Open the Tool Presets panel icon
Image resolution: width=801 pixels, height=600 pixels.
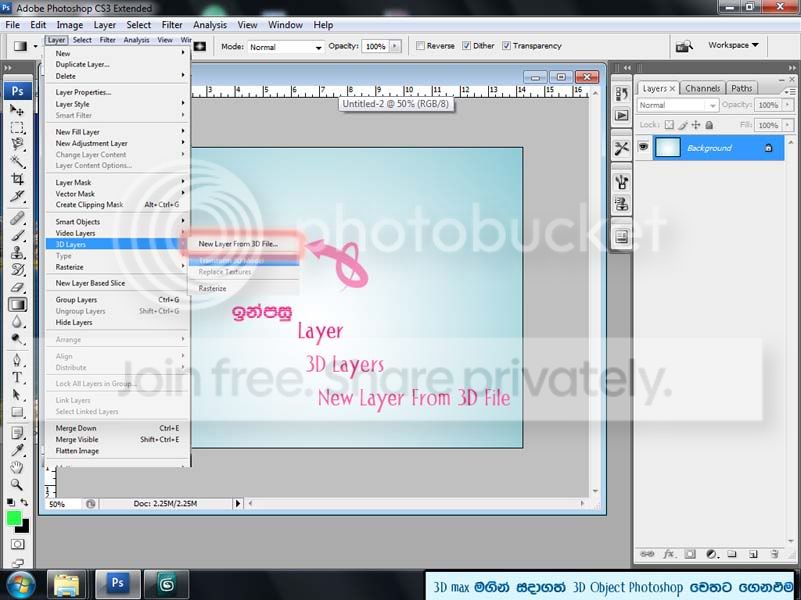pos(622,148)
